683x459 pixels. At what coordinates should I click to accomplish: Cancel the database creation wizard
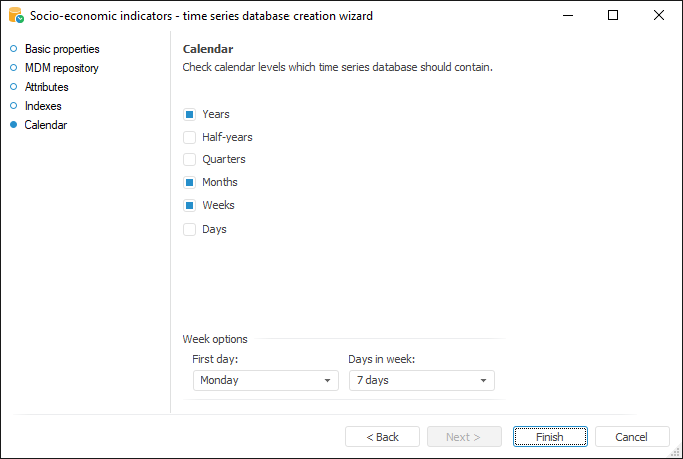point(632,437)
